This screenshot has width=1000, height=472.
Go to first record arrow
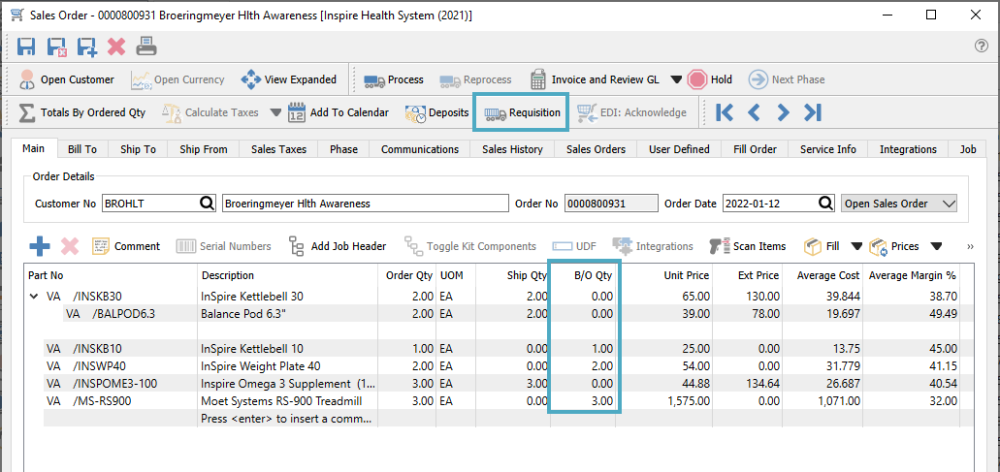(724, 113)
